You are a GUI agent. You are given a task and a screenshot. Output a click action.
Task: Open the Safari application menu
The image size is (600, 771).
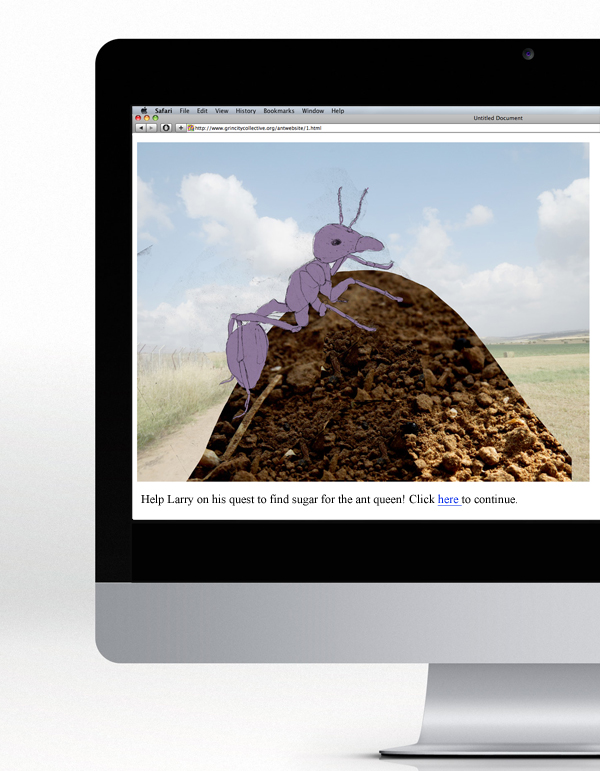[x=164, y=111]
